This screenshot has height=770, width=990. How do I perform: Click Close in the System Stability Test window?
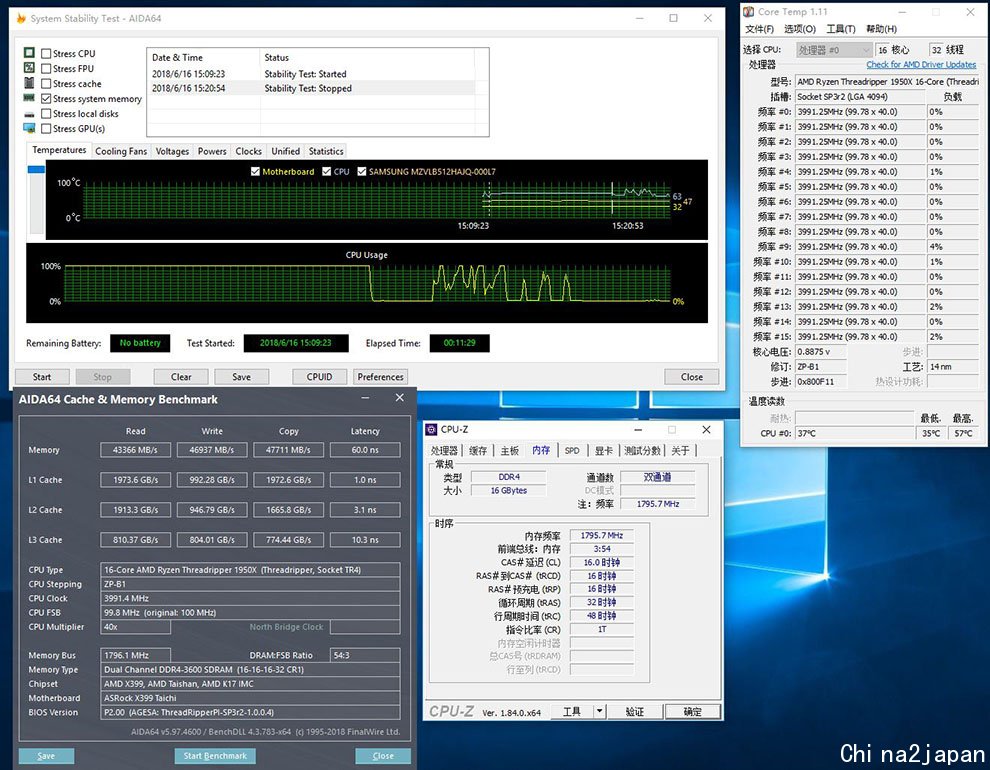tap(692, 377)
